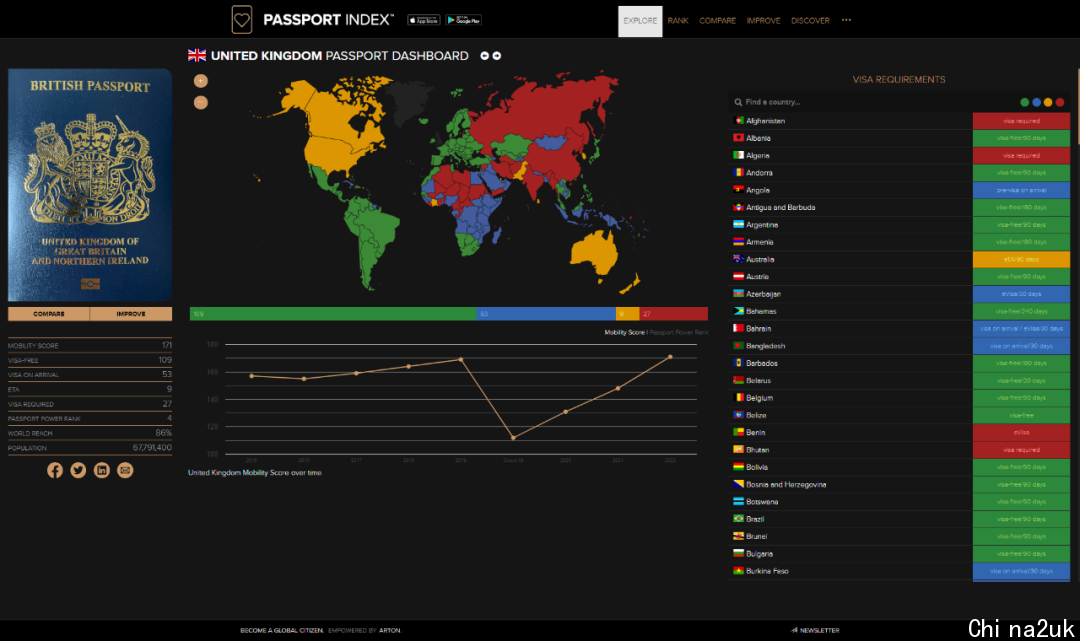This screenshot has width=1080, height=641.
Task: Click the Brazil flag icon
Action: [x=738, y=518]
